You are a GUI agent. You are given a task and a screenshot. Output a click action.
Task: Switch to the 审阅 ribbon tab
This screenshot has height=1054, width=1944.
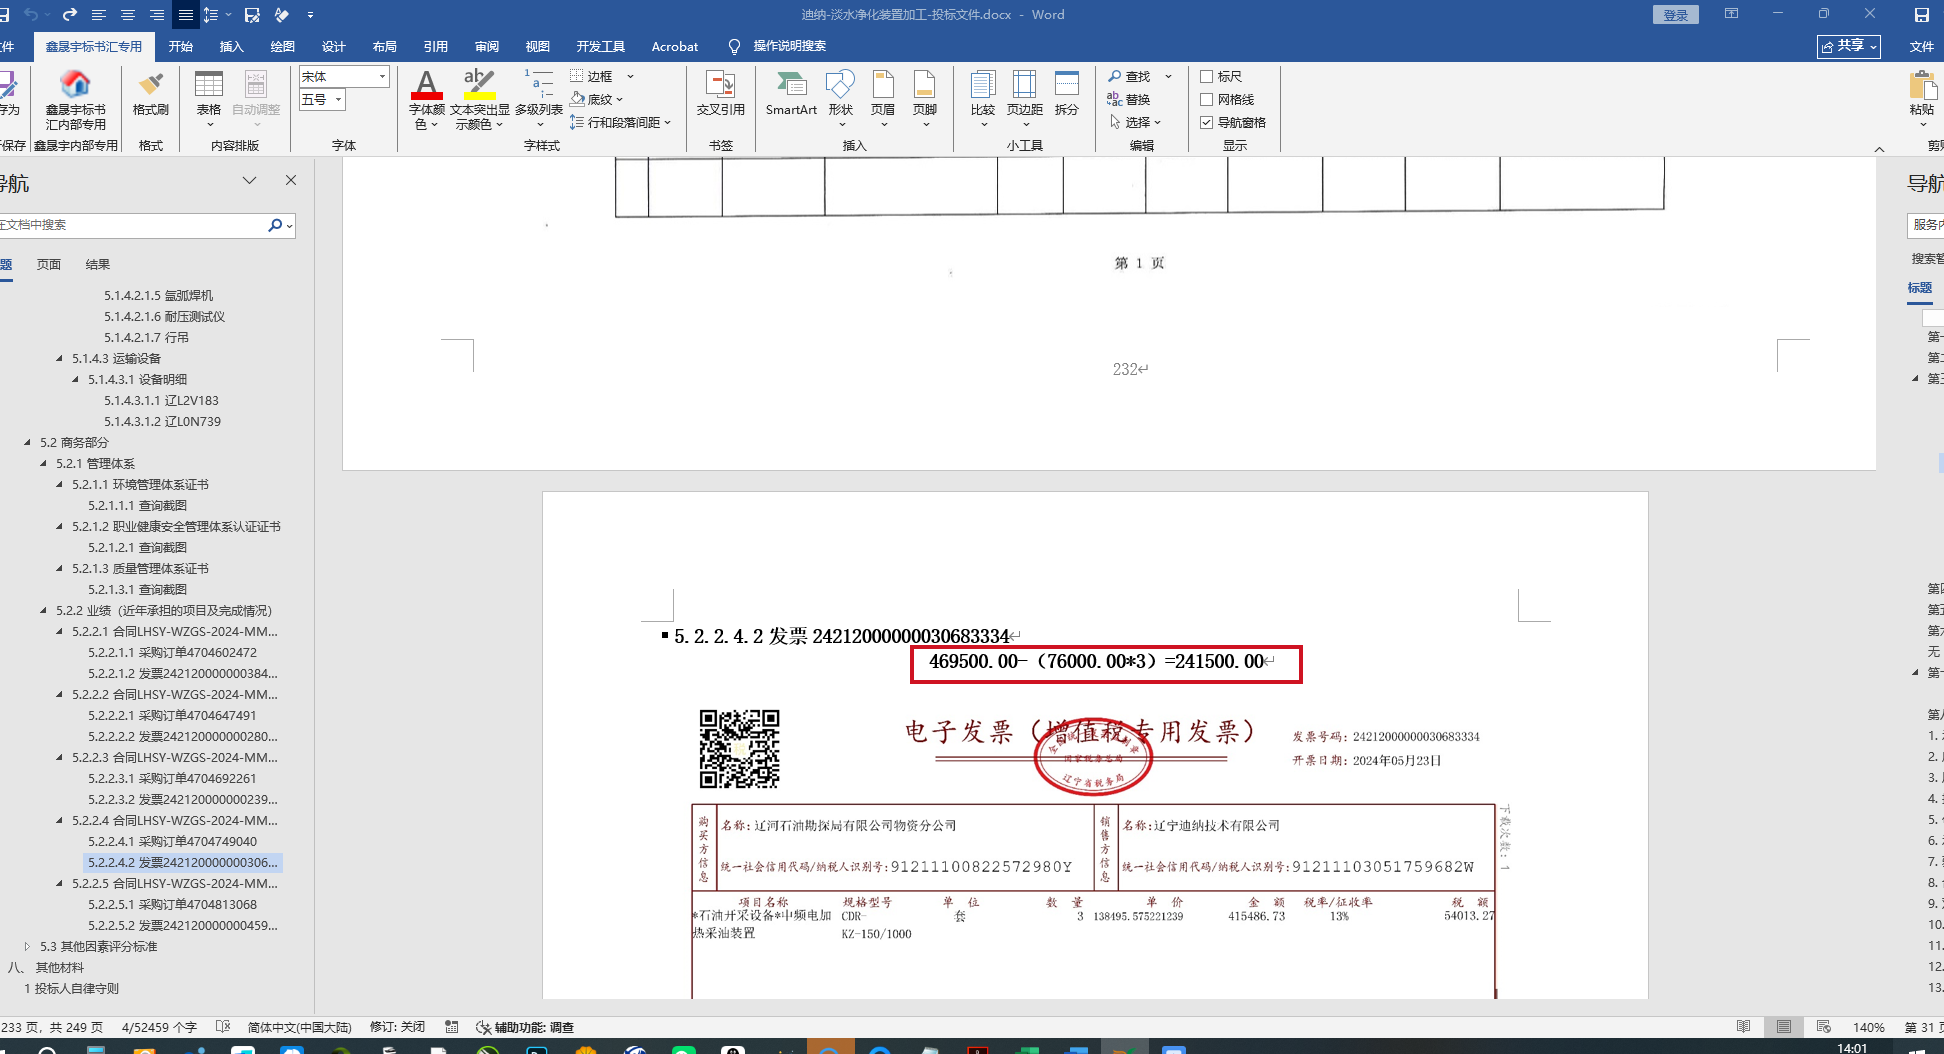click(x=487, y=46)
